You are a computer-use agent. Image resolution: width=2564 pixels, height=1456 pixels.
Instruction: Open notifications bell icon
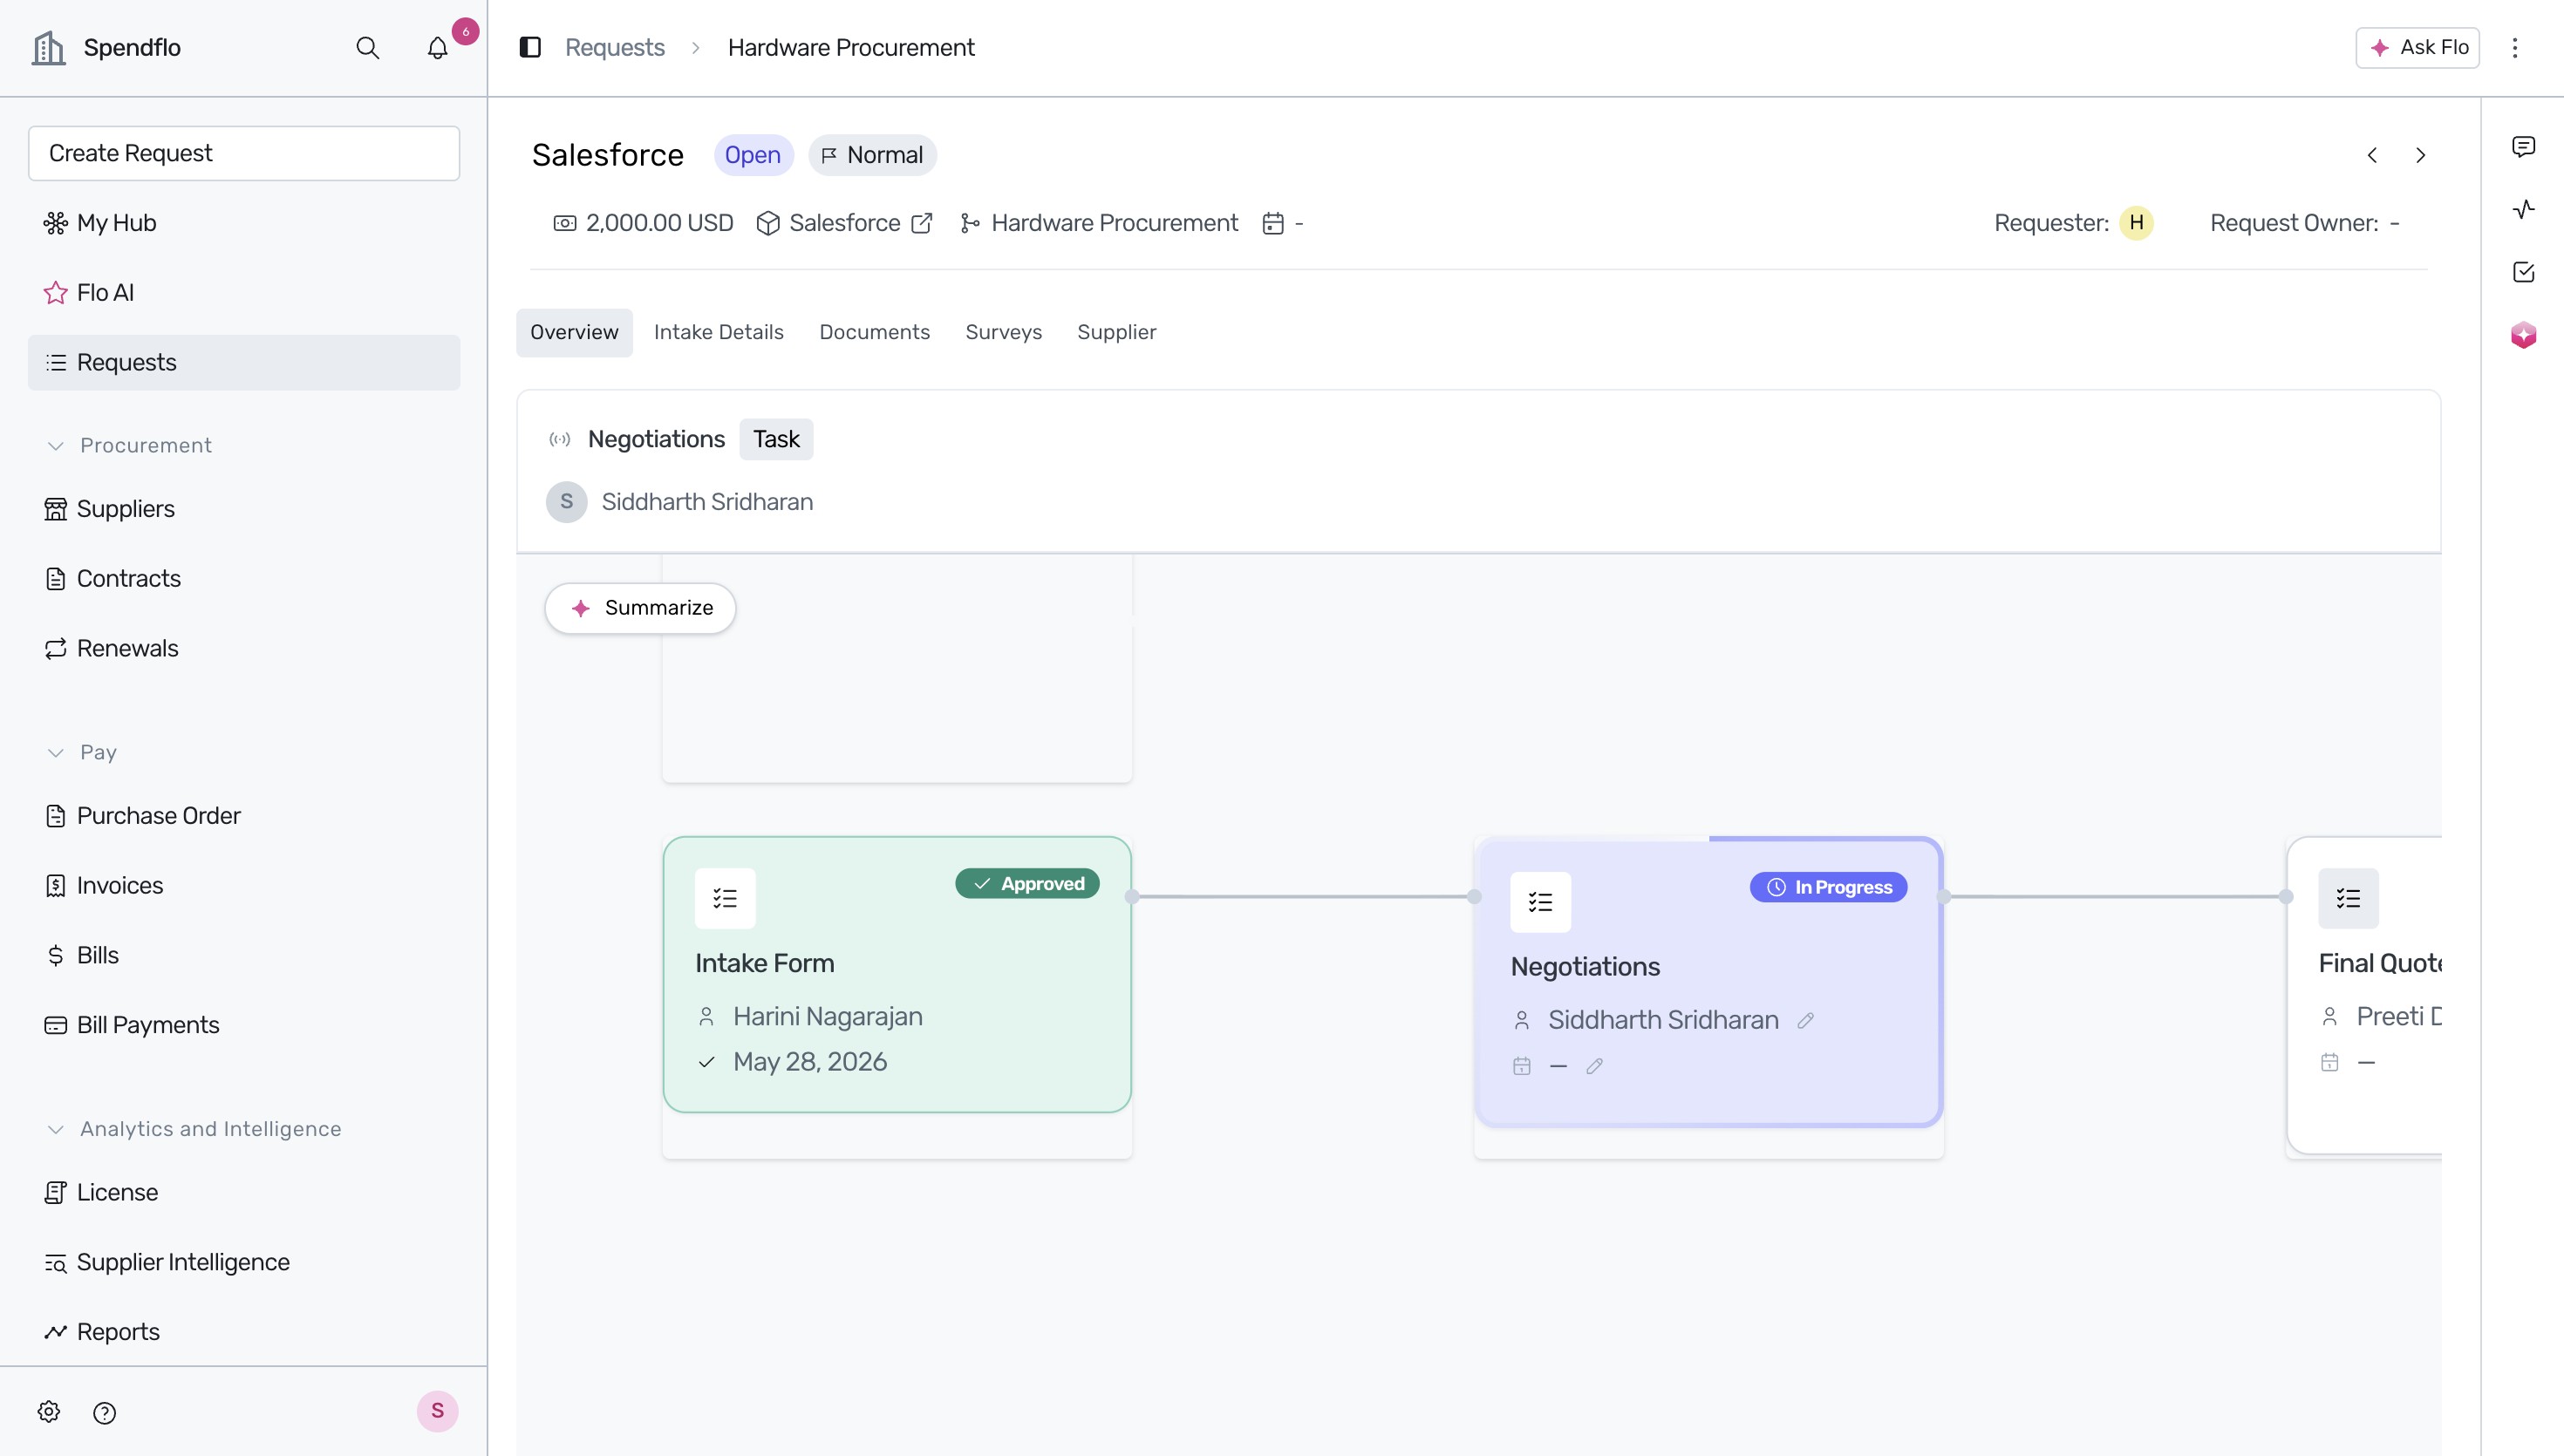click(x=437, y=48)
